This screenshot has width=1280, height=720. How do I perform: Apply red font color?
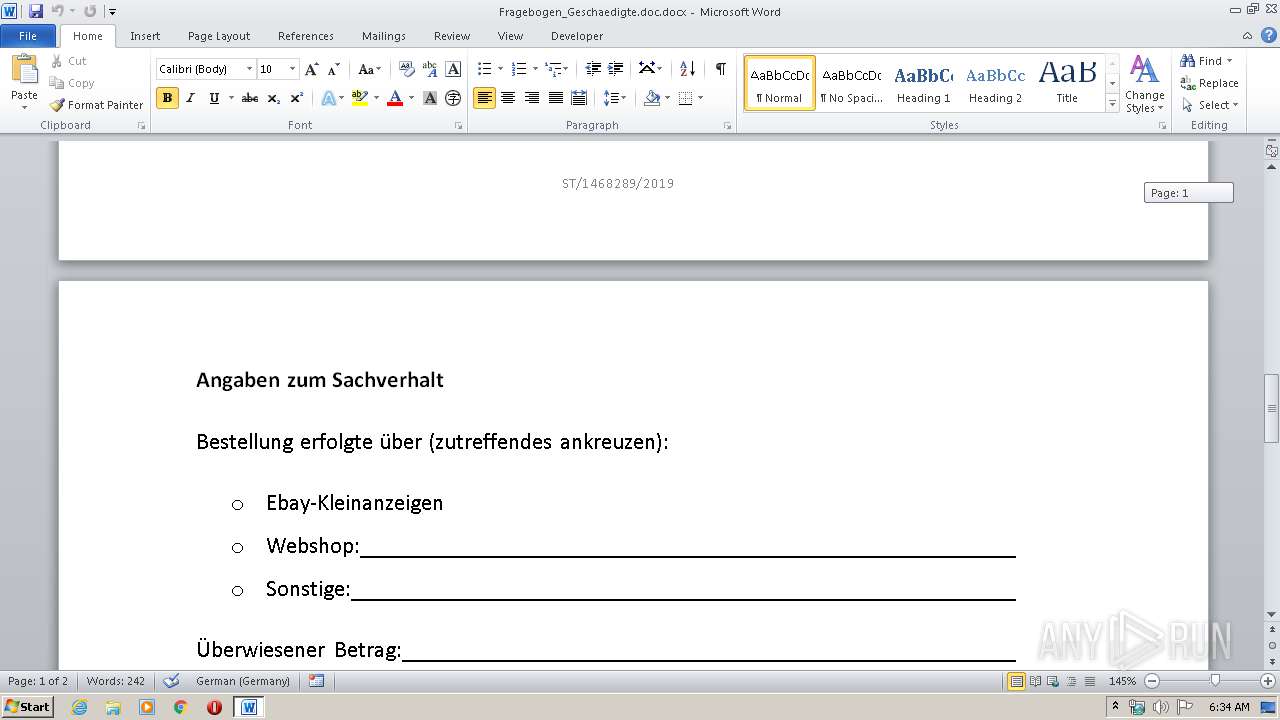(394, 98)
